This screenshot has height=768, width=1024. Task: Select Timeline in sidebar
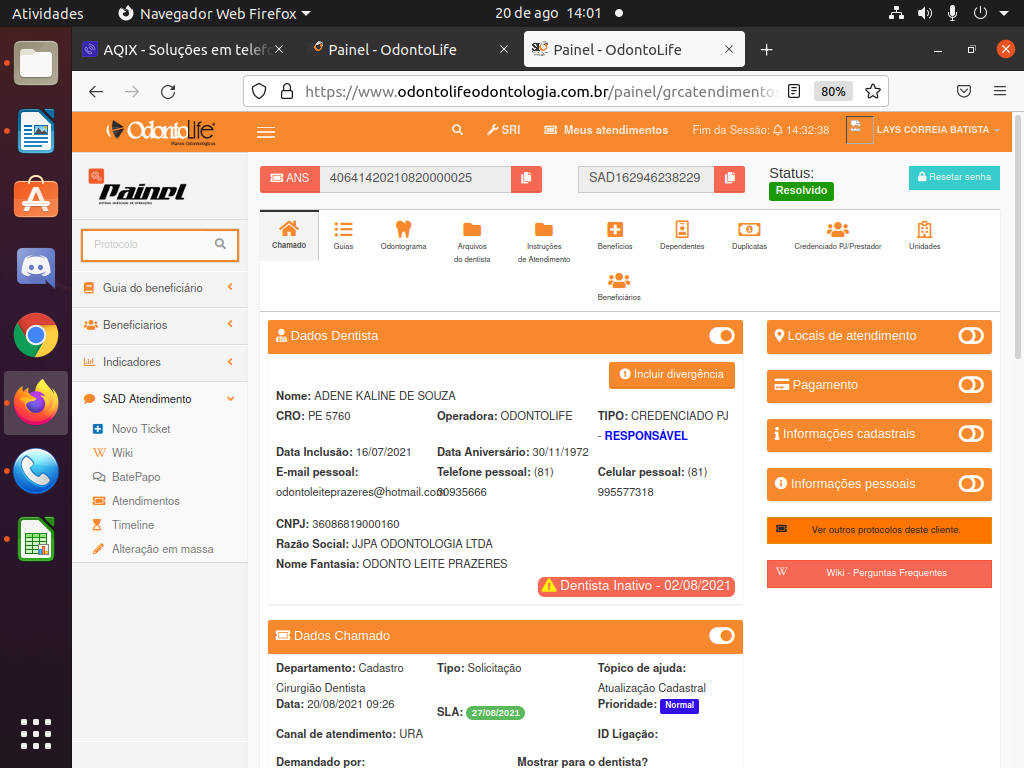(x=133, y=525)
